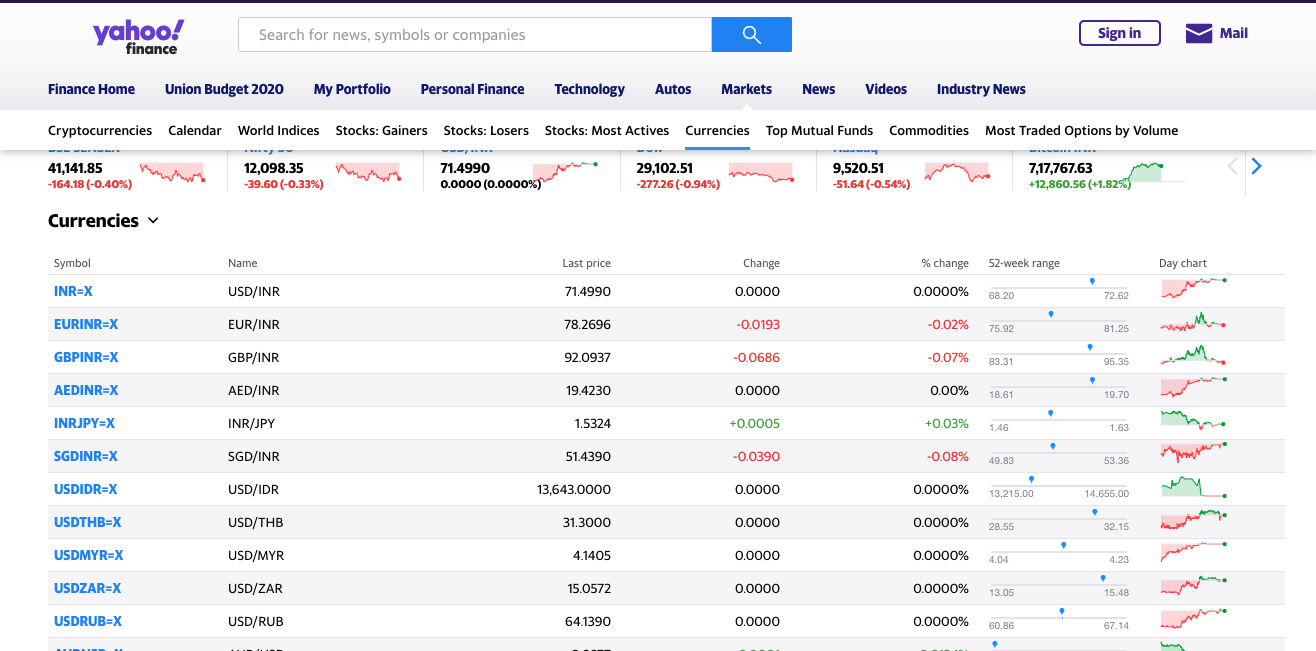The height and width of the screenshot is (651, 1316).
Task: Open the USD/RUB row day chart
Action: 1194,619
